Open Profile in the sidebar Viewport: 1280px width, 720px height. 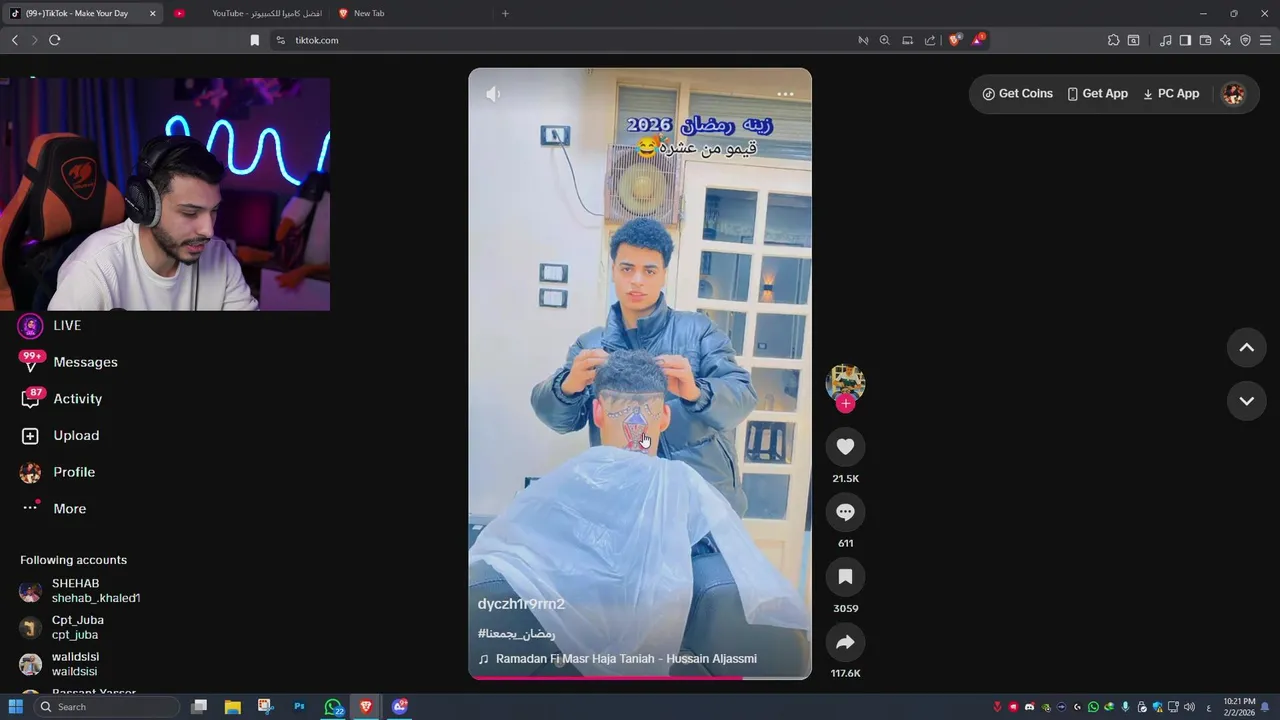point(58,472)
